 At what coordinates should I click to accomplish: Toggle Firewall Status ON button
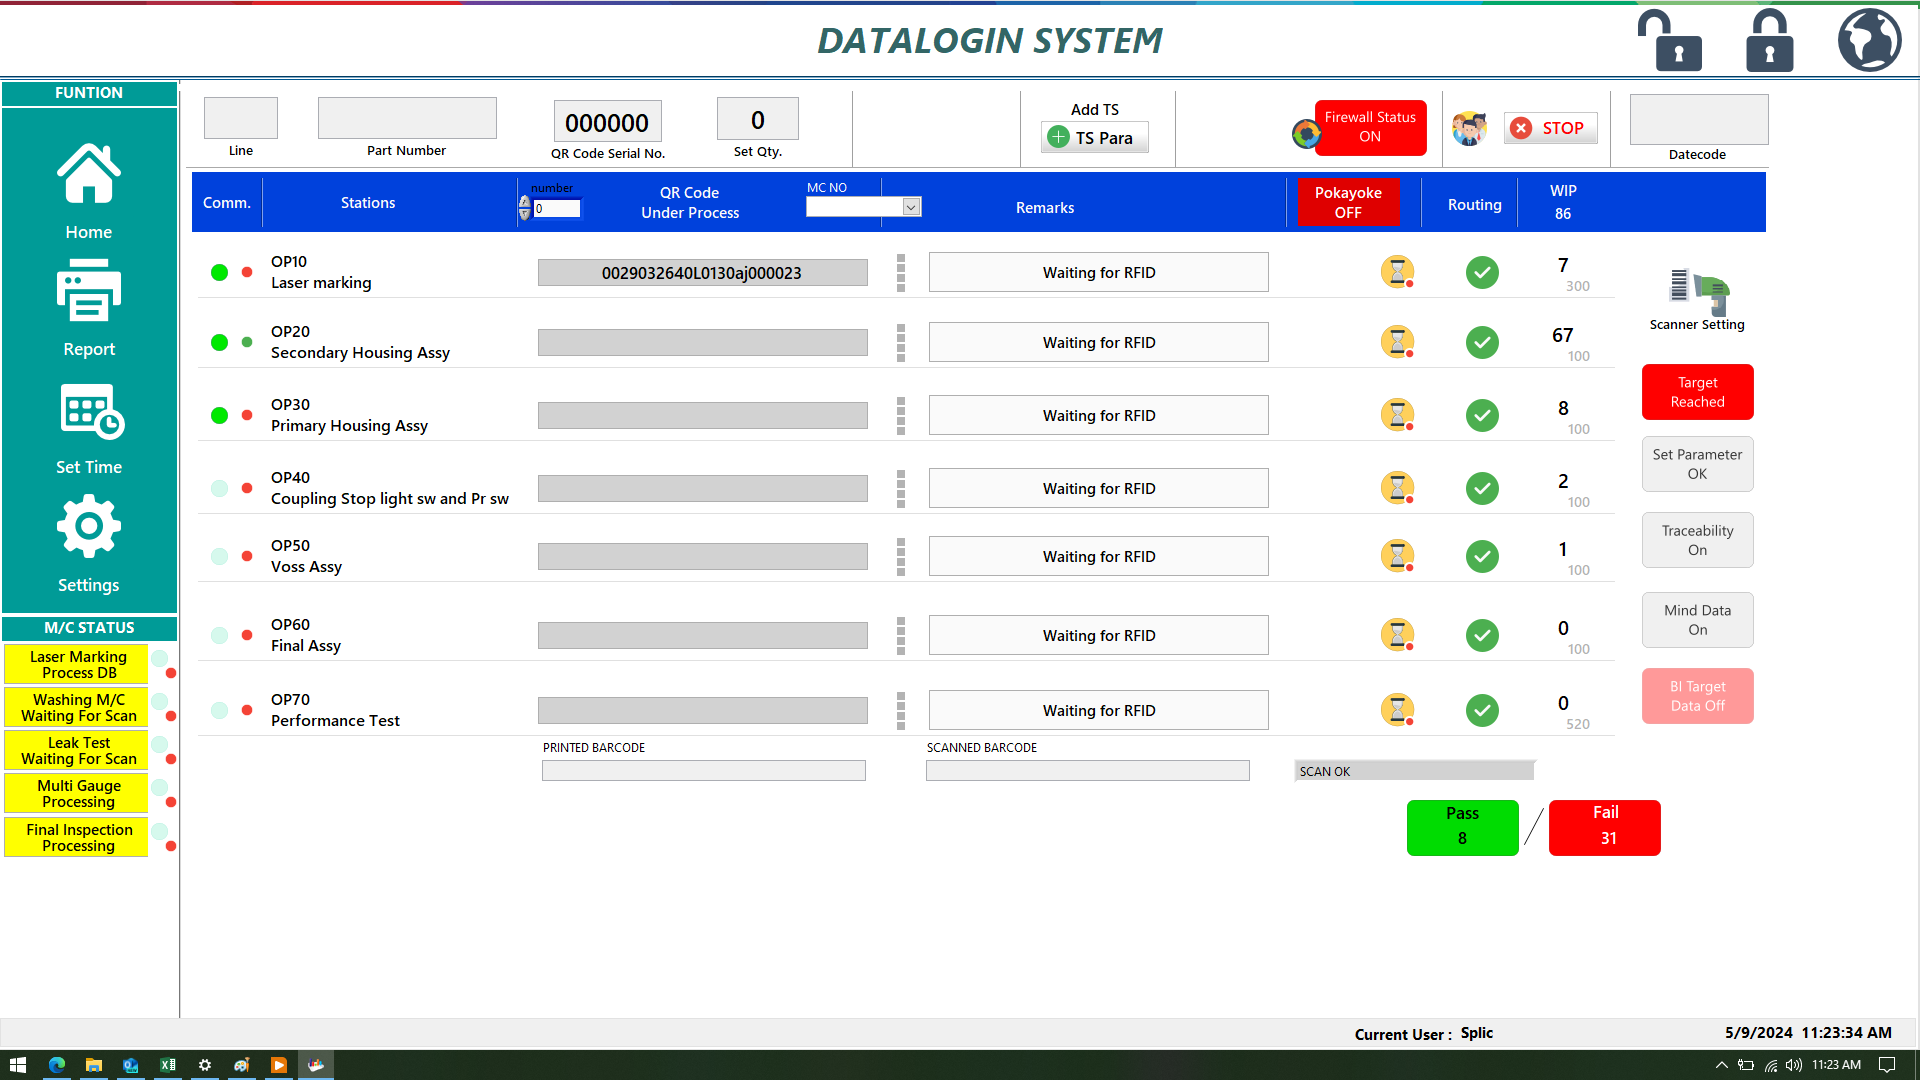point(1369,127)
